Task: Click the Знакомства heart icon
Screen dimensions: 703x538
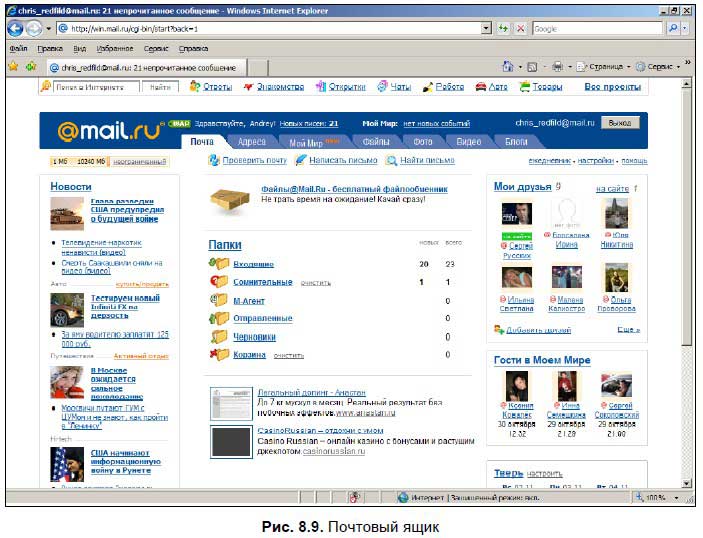Action: click(248, 87)
